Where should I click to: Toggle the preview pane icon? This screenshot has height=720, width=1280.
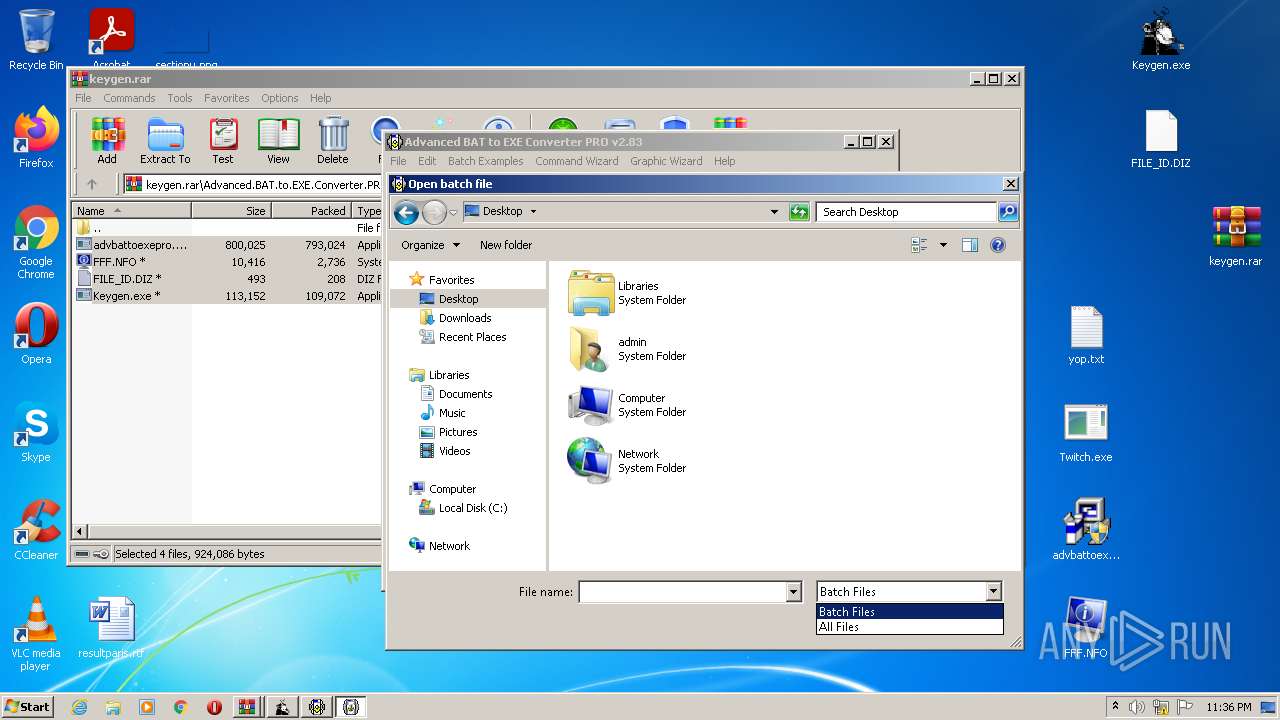point(969,245)
